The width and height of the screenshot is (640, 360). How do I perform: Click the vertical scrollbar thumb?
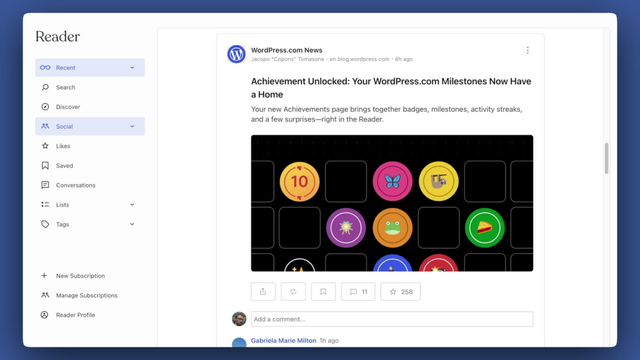tap(607, 158)
